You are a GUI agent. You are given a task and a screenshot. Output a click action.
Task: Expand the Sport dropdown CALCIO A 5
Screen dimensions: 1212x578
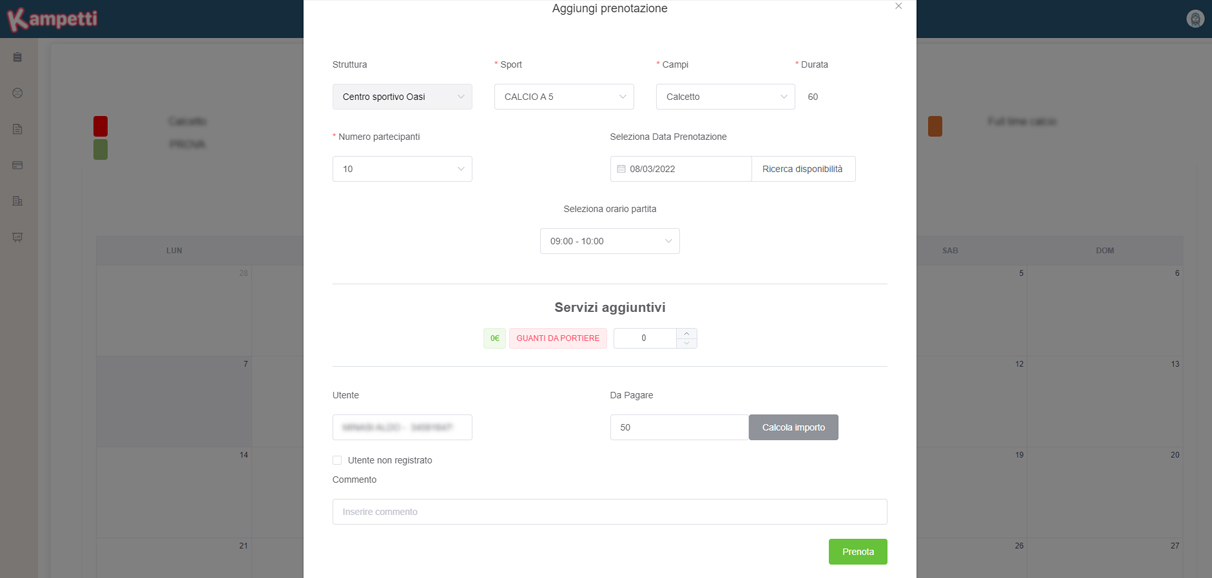coord(564,97)
